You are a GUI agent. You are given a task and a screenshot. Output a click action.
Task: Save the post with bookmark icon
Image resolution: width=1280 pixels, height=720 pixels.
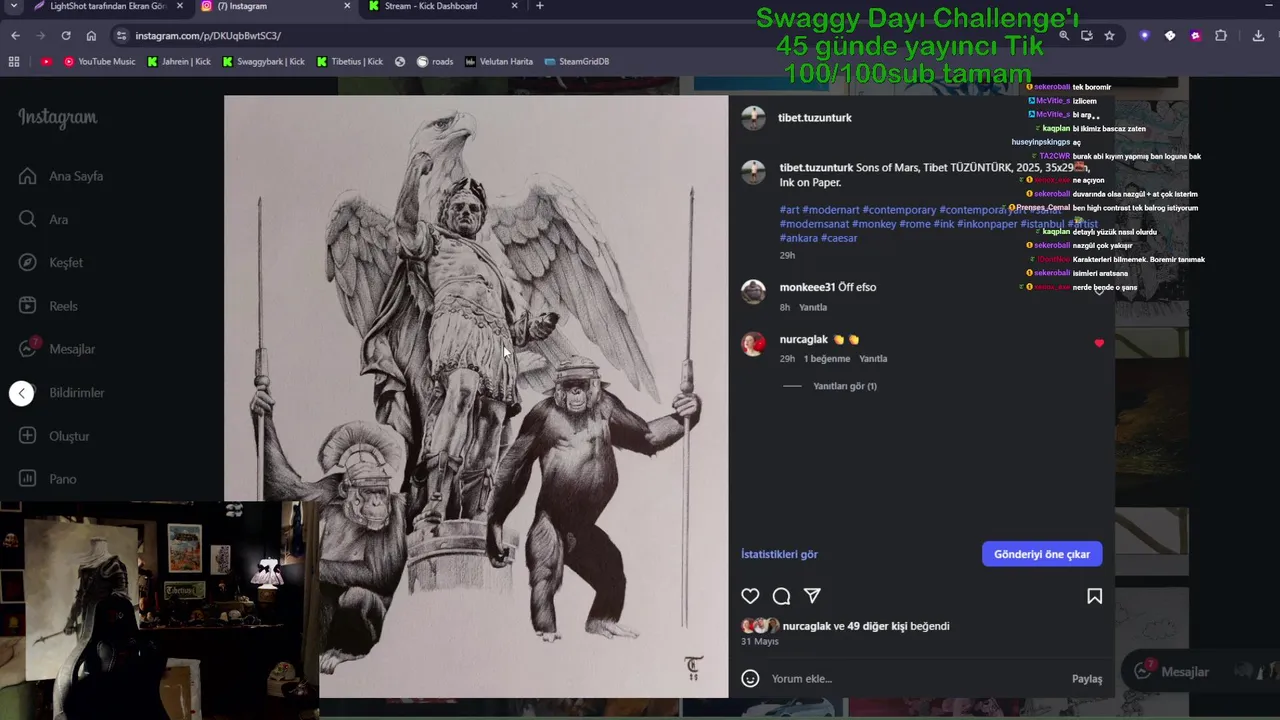[x=1094, y=596]
